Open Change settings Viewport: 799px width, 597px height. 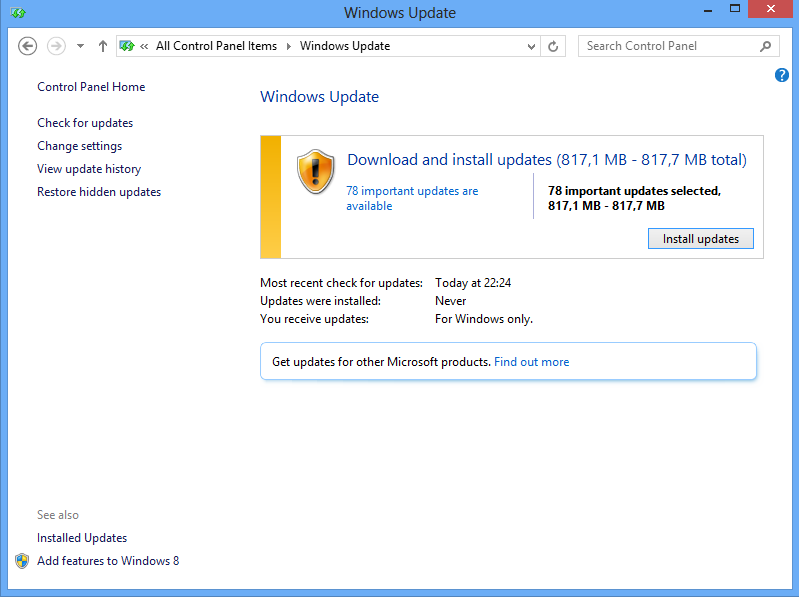pyautogui.click(x=79, y=146)
